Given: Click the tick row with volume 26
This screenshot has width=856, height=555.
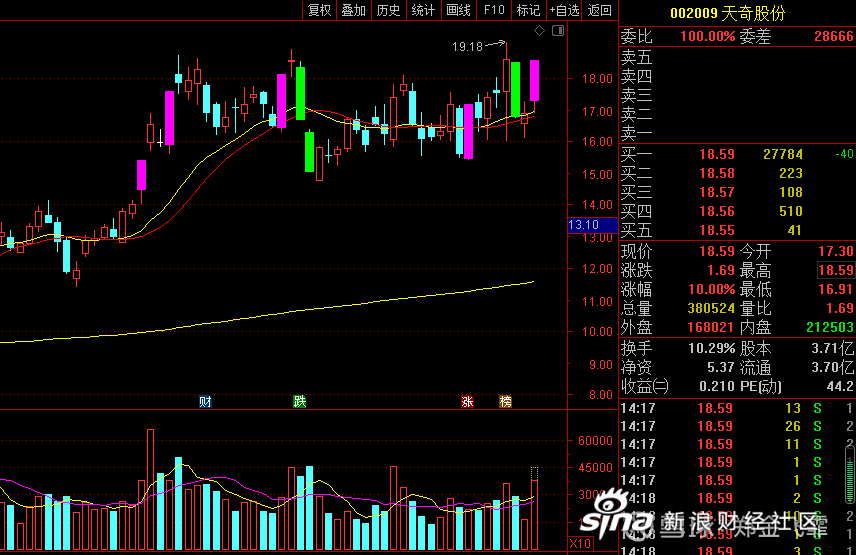Looking at the screenshot, I should click(737, 426).
